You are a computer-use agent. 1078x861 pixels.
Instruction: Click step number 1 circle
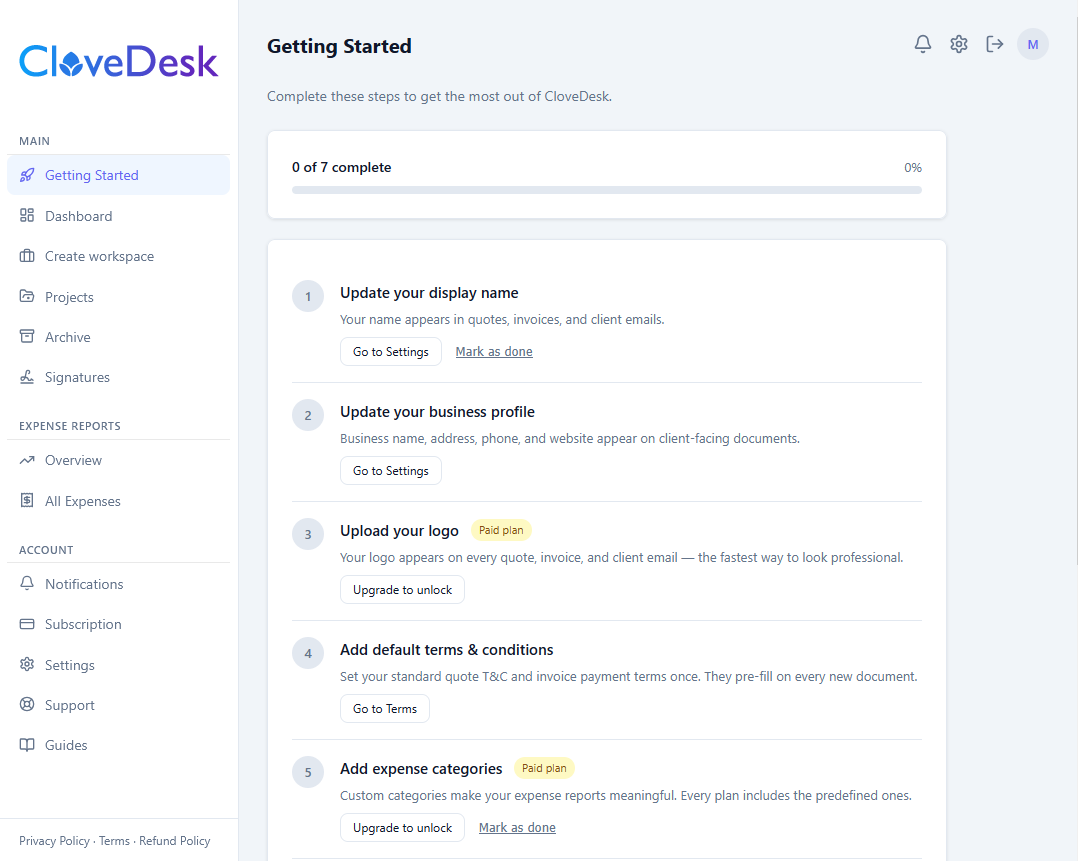[308, 296]
